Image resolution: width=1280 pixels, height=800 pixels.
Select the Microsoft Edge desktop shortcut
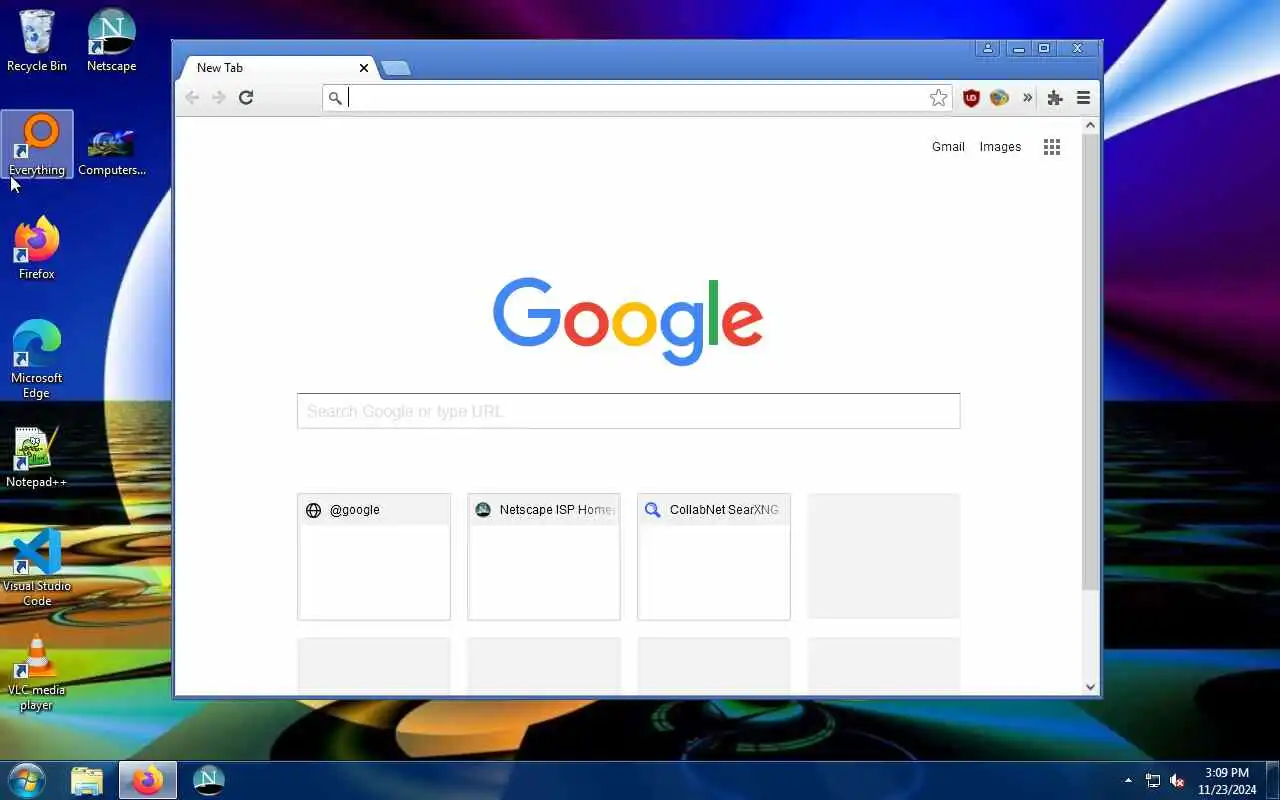pos(37,359)
